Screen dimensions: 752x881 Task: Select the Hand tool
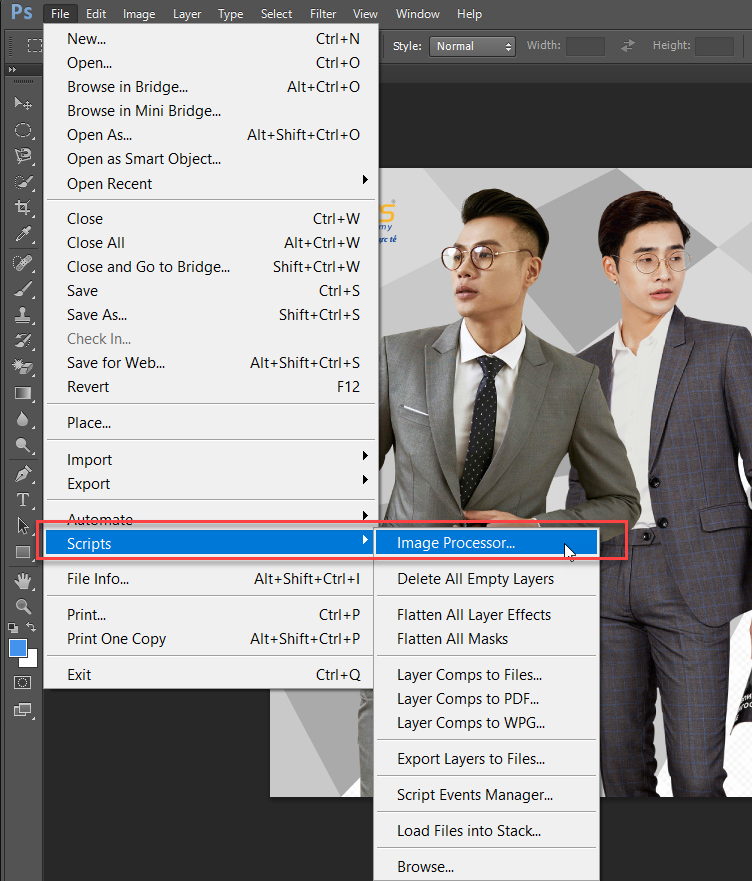pos(22,581)
